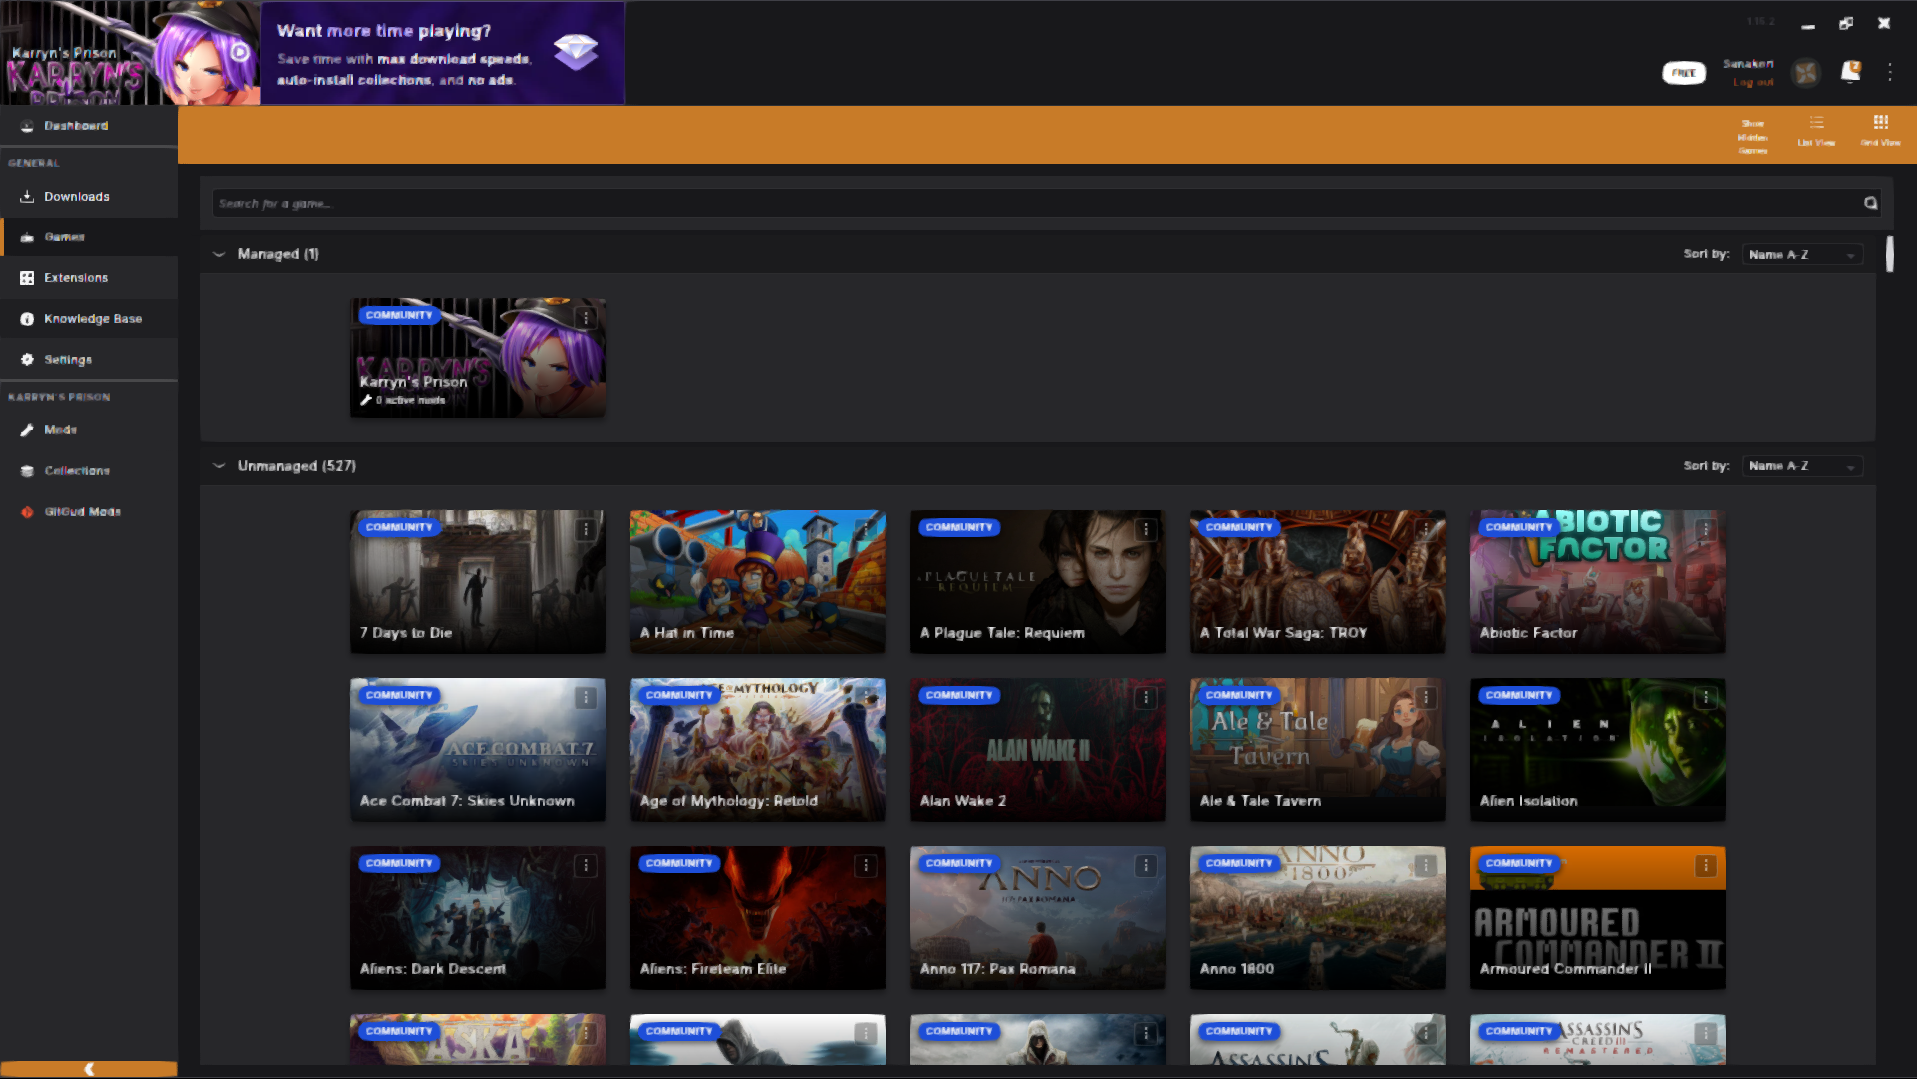1917x1079 pixels.
Task: Switch to Grid View
Action: click(1880, 131)
